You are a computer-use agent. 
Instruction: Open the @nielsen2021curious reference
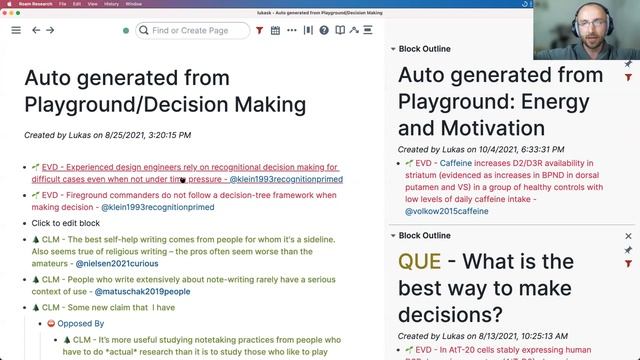[117, 263]
